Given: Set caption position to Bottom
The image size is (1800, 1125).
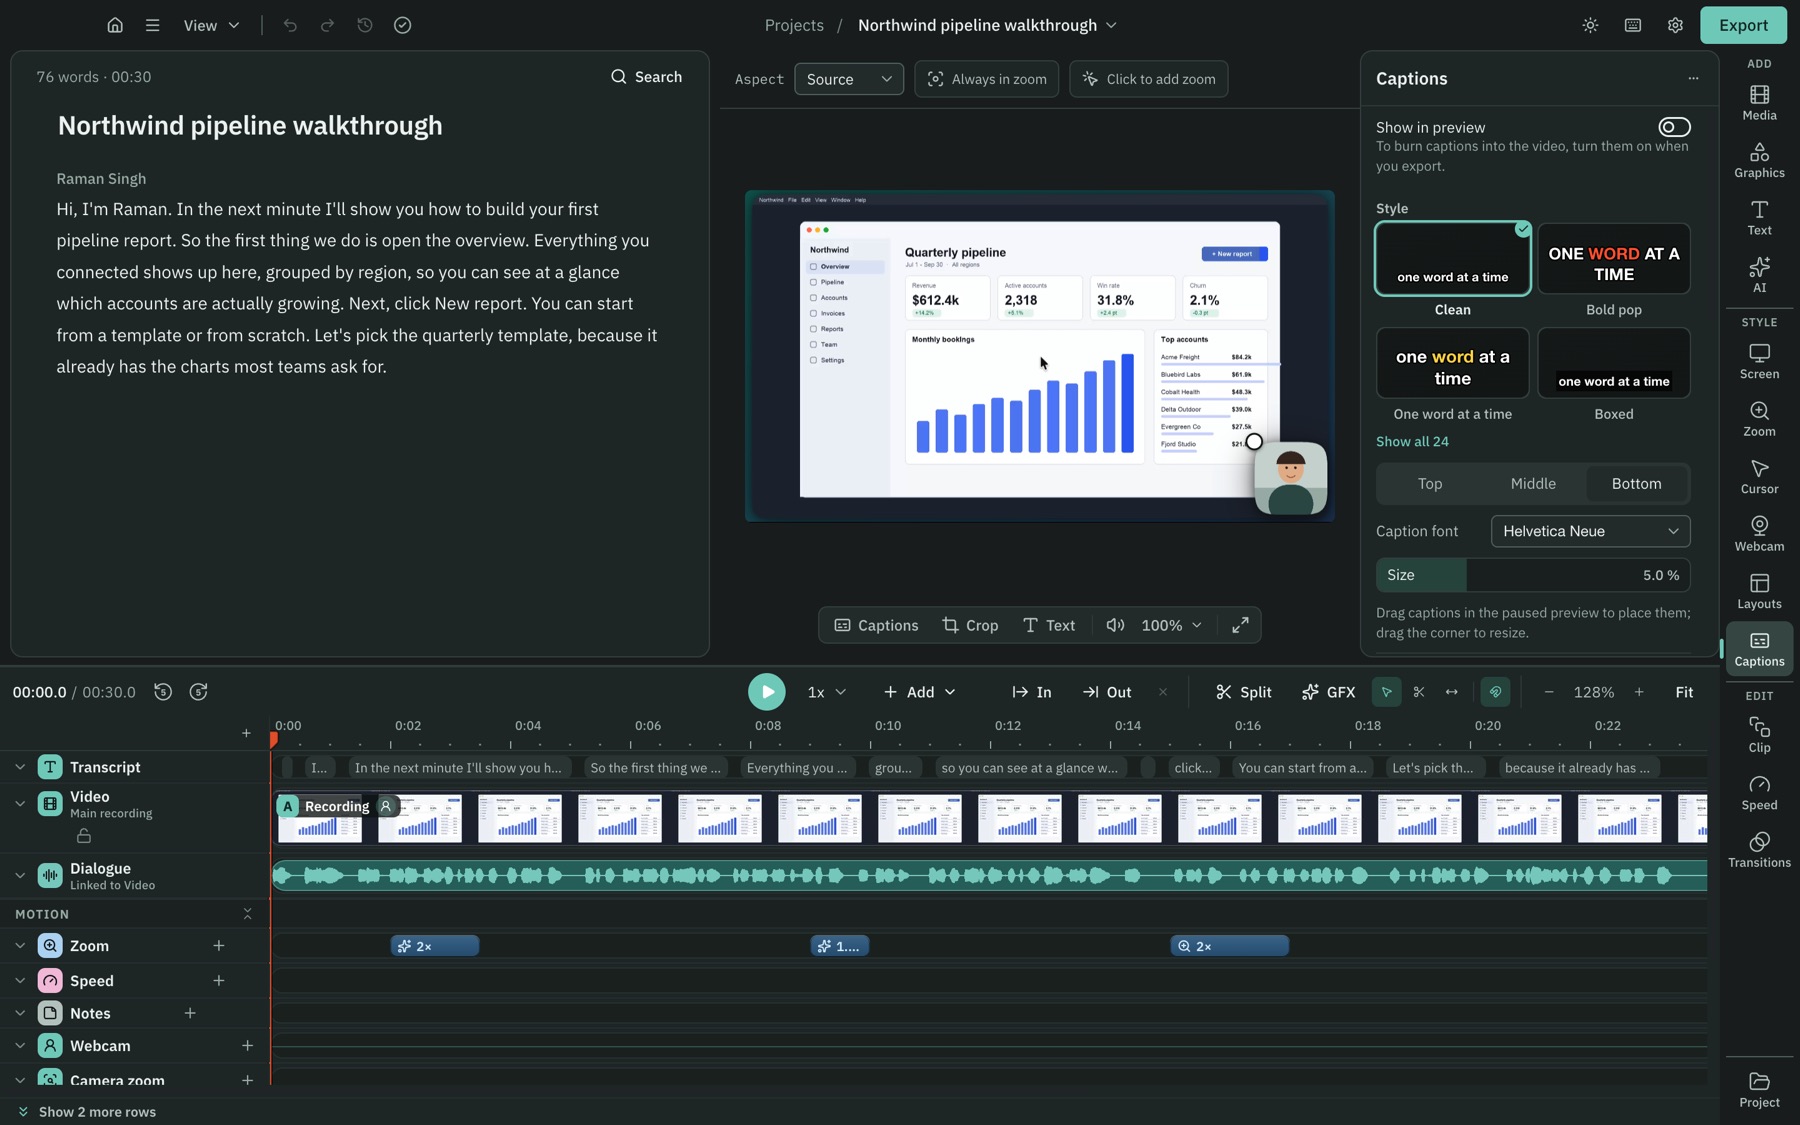Looking at the screenshot, I should point(1636,484).
